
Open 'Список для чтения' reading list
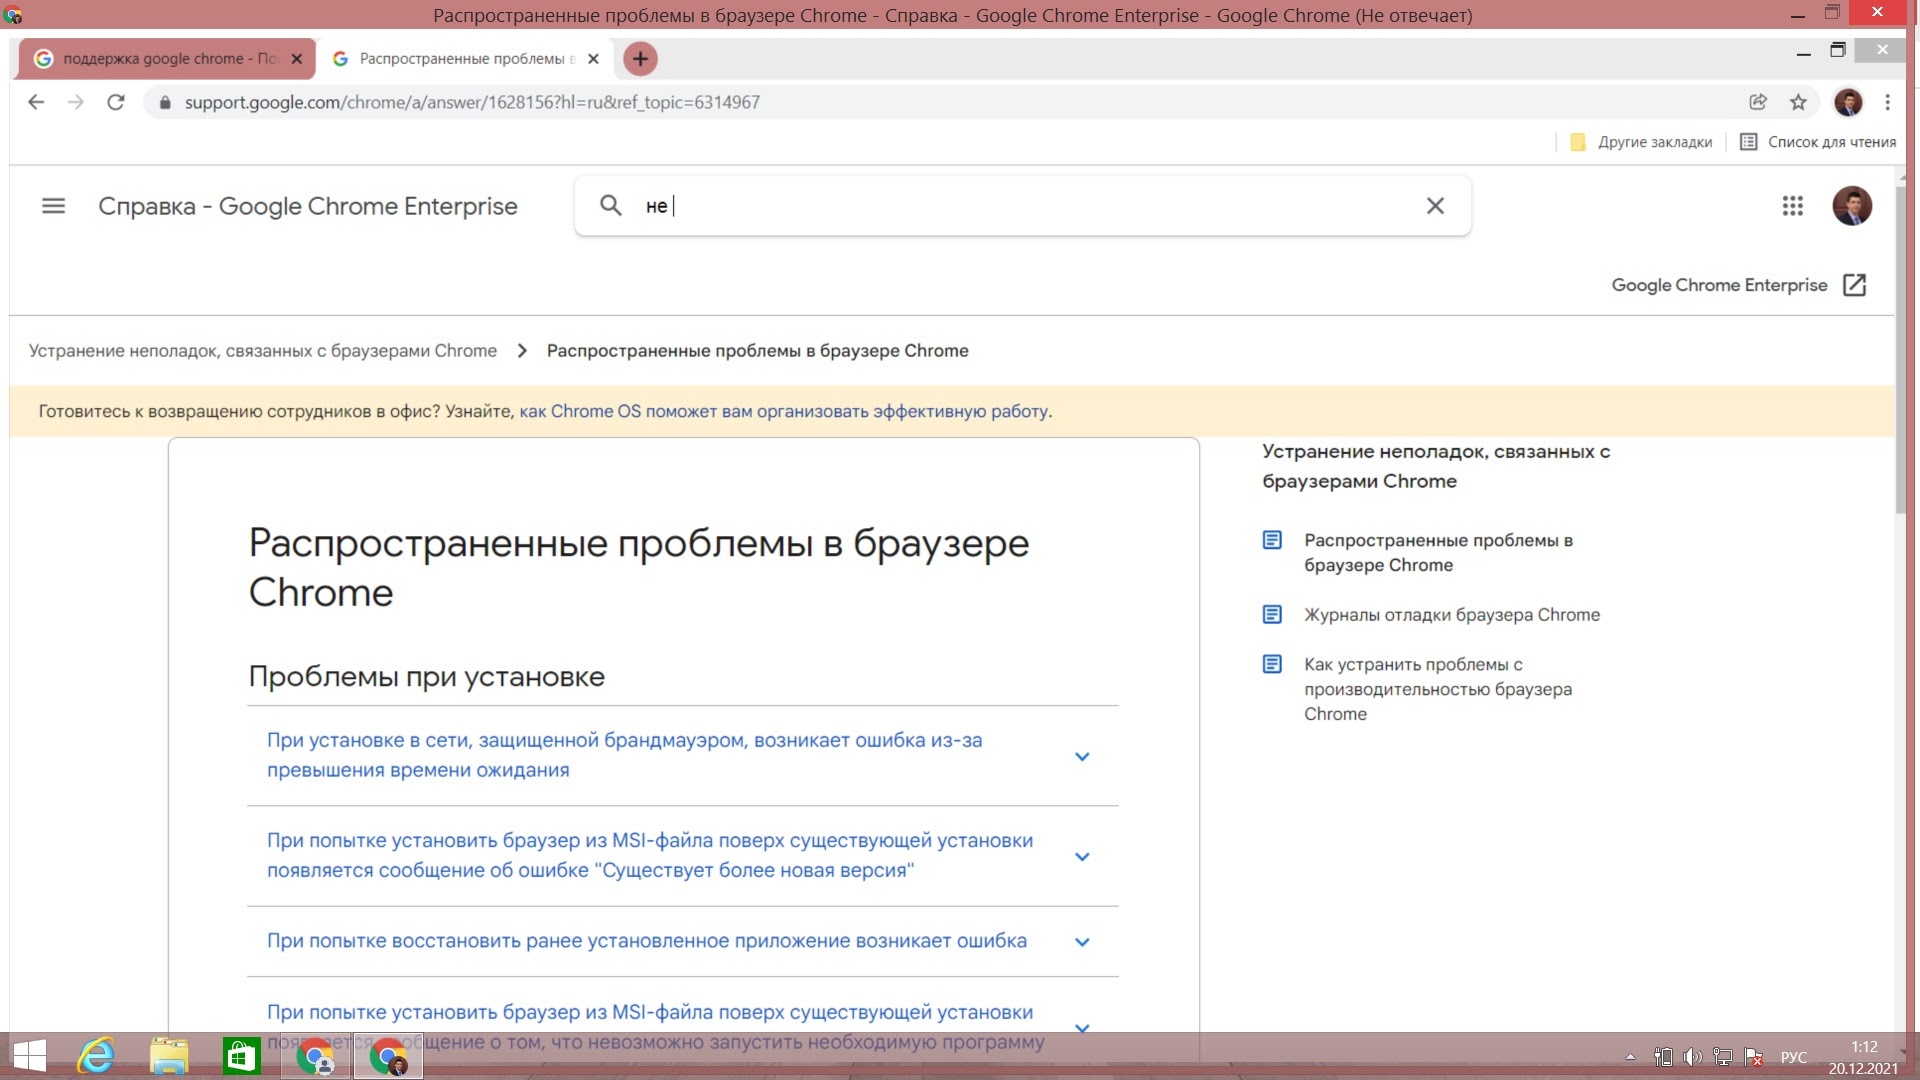(x=1818, y=142)
